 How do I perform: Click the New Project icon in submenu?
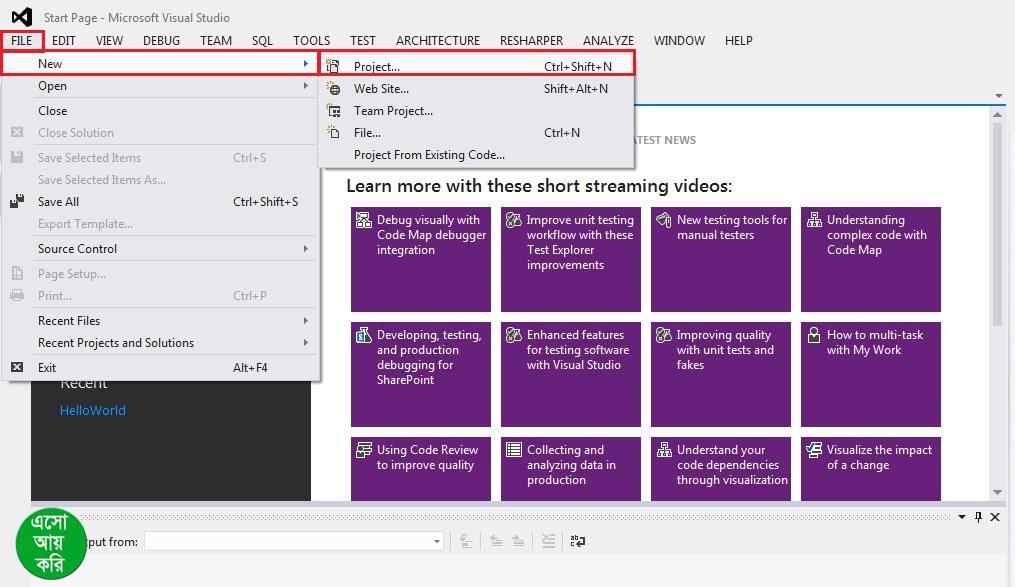point(334,67)
